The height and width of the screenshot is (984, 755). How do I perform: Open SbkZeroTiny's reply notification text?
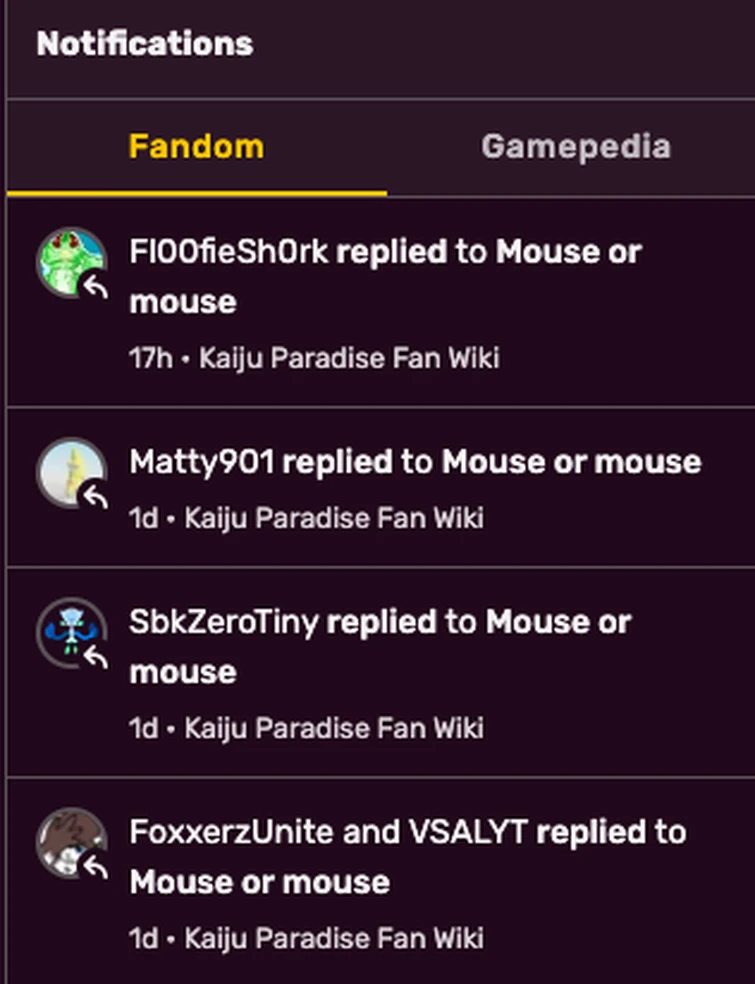pos(380,646)
